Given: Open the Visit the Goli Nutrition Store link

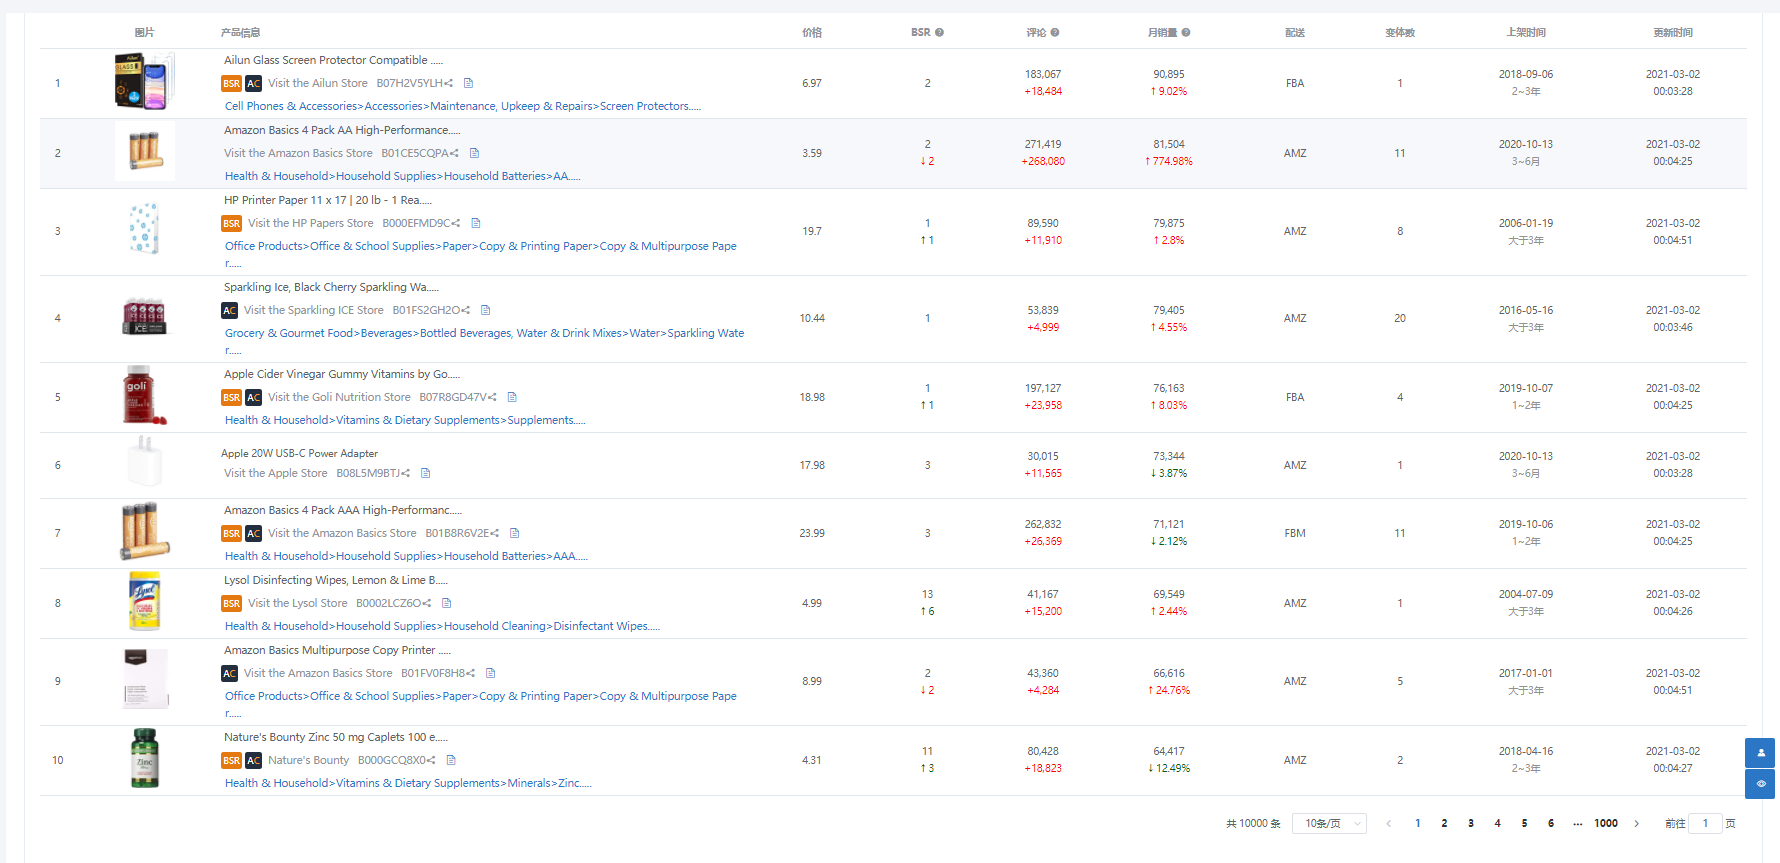Looking at the screenshot, I should point(339,398).
